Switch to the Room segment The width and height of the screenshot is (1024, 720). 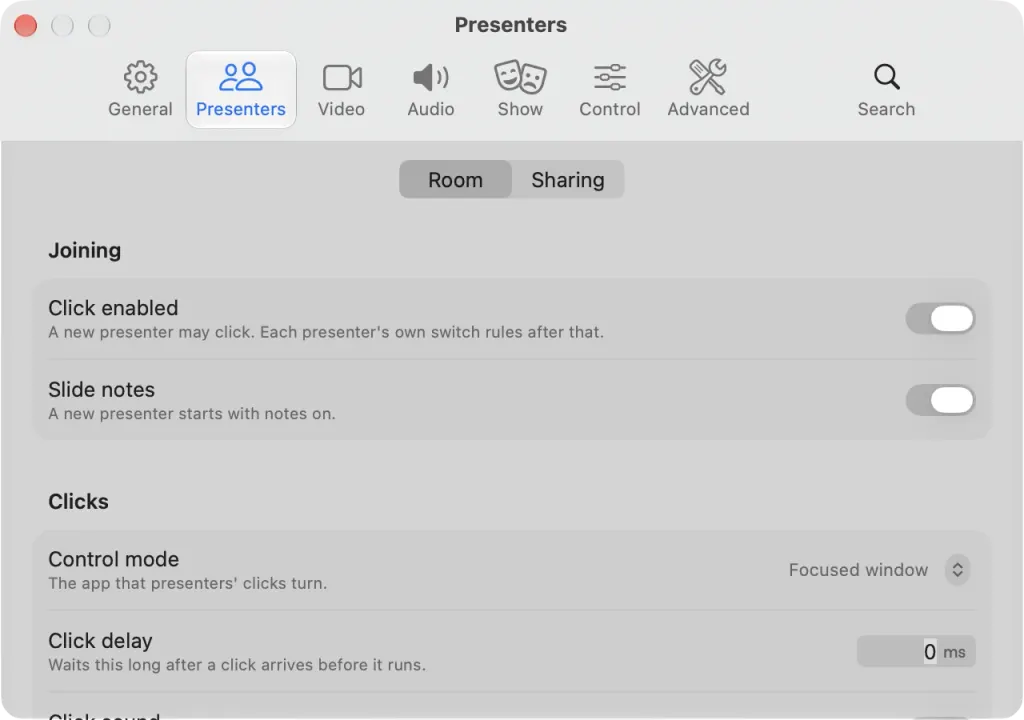pos(455,180)
